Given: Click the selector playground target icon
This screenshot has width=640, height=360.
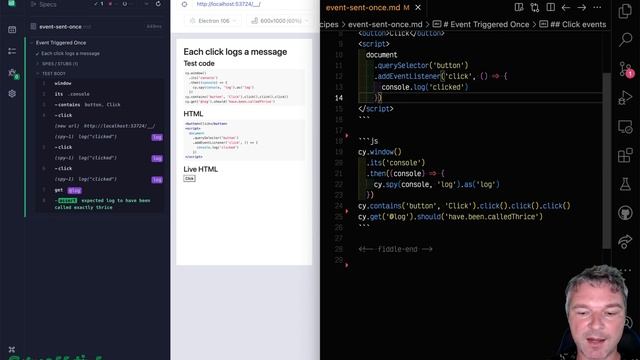Looking at the screenshot, I should 184,4.
